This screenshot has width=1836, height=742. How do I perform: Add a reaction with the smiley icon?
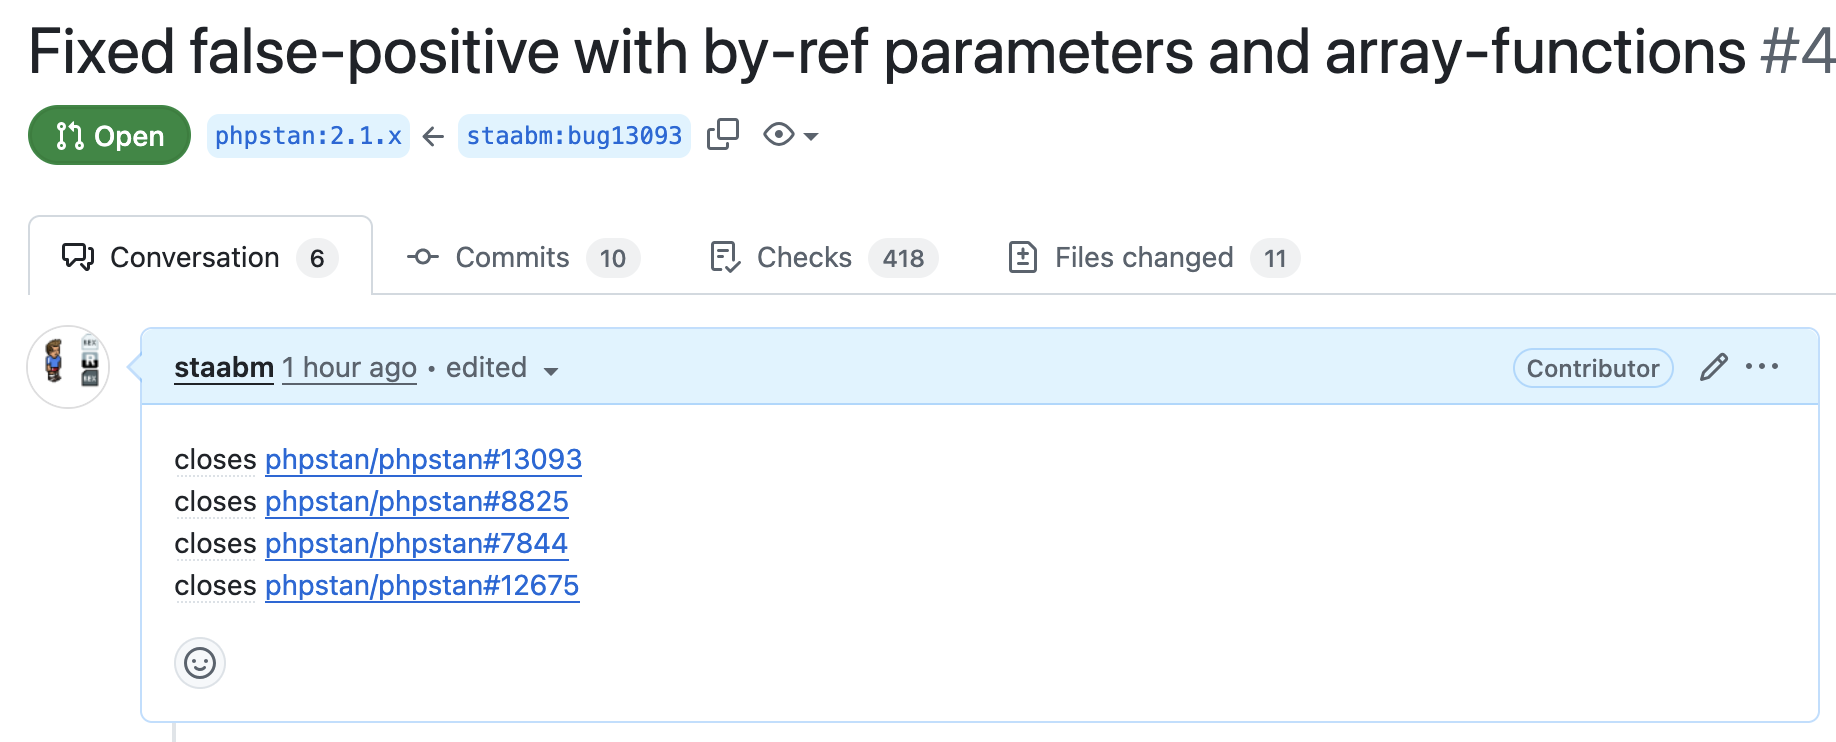click(x=200, y=663)
